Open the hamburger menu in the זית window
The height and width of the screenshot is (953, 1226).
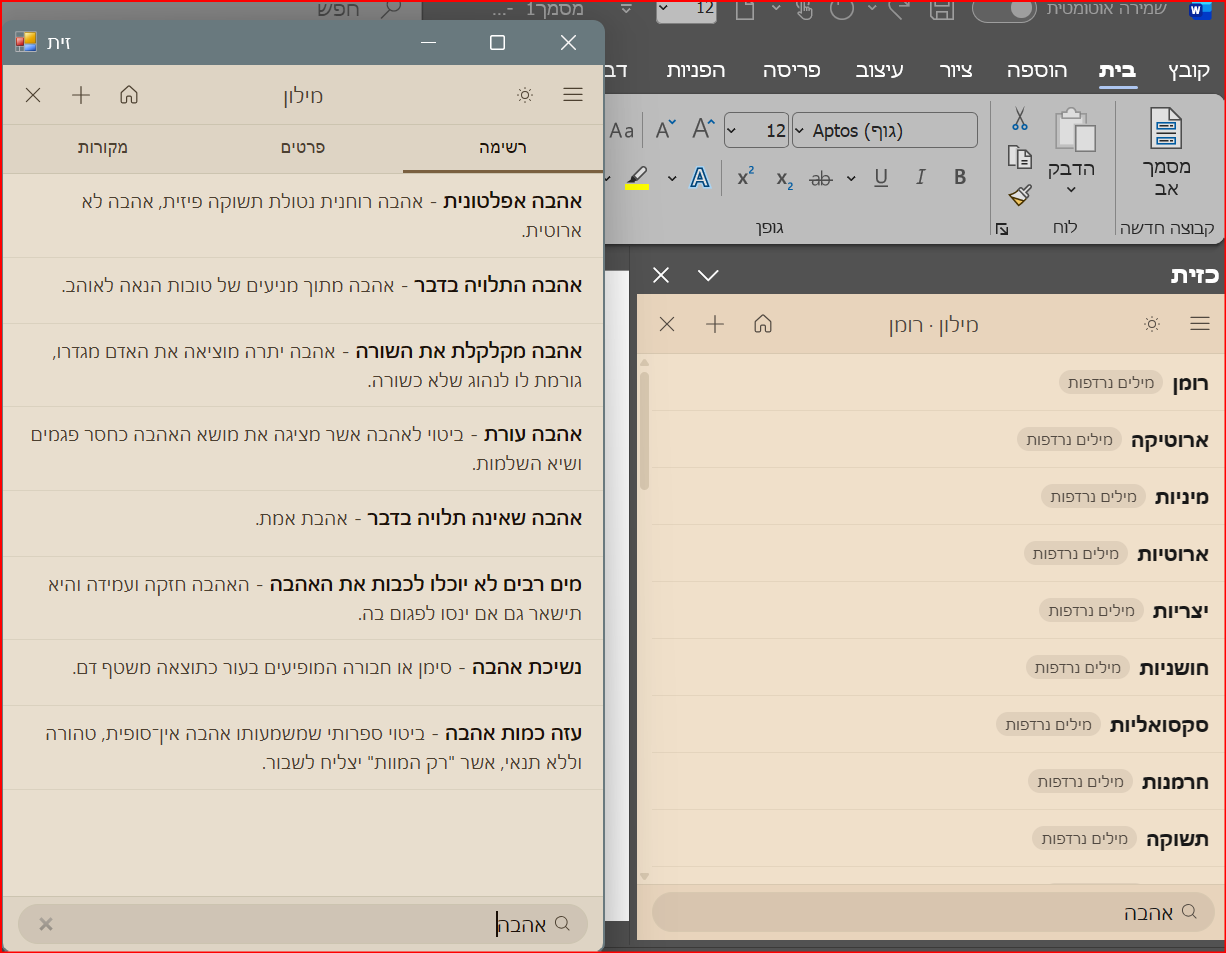pos(572,95)
